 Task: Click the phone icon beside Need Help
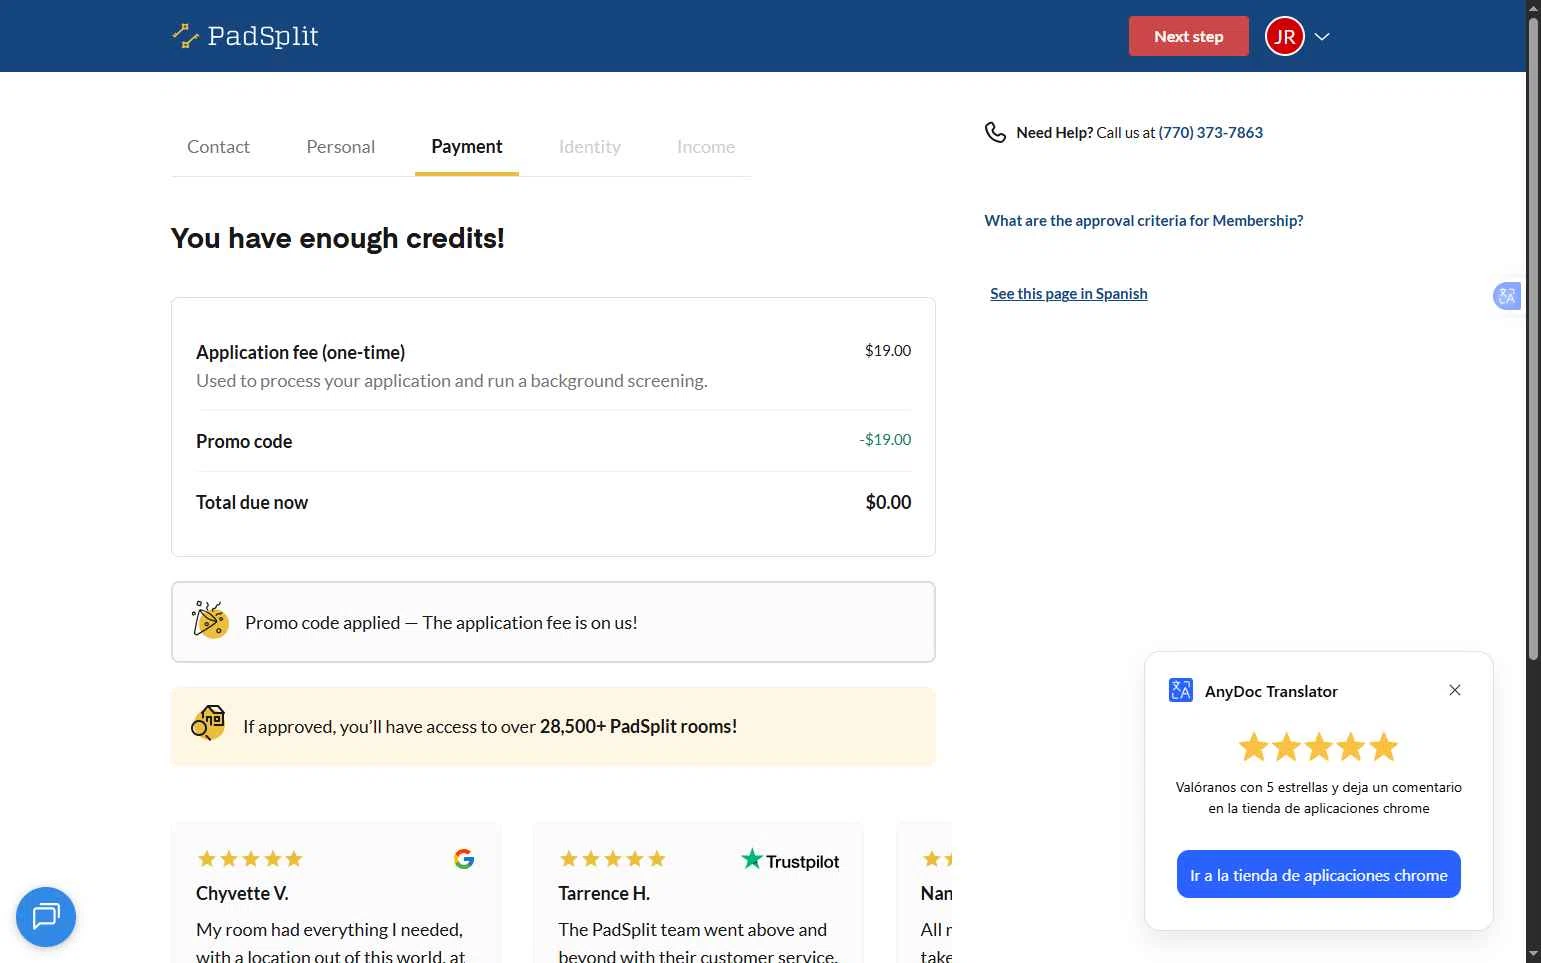(x=995, y=132)
